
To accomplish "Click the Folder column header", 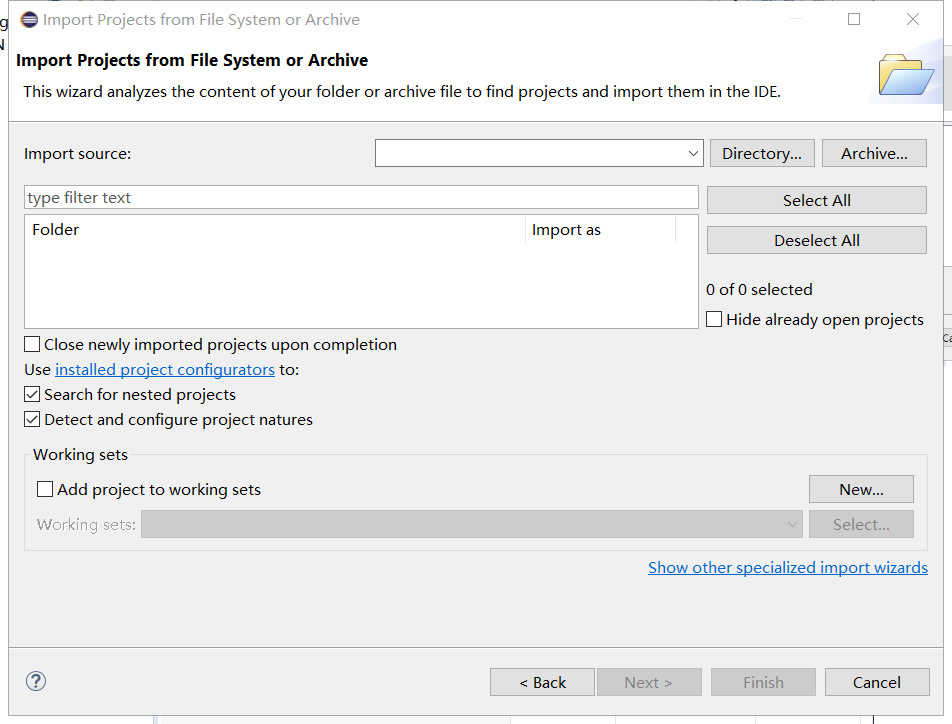I will tap(56, 230).
